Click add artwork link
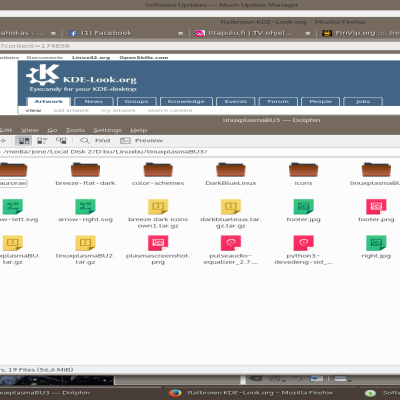This screenshot has width=400, height=400. (x=71, y=110)
